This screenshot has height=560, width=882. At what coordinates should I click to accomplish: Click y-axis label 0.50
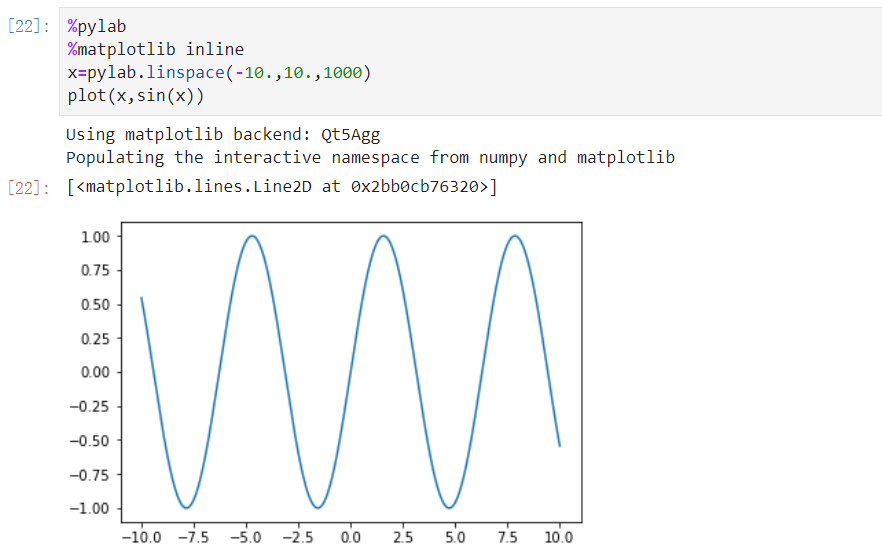(x=95, y=305)
